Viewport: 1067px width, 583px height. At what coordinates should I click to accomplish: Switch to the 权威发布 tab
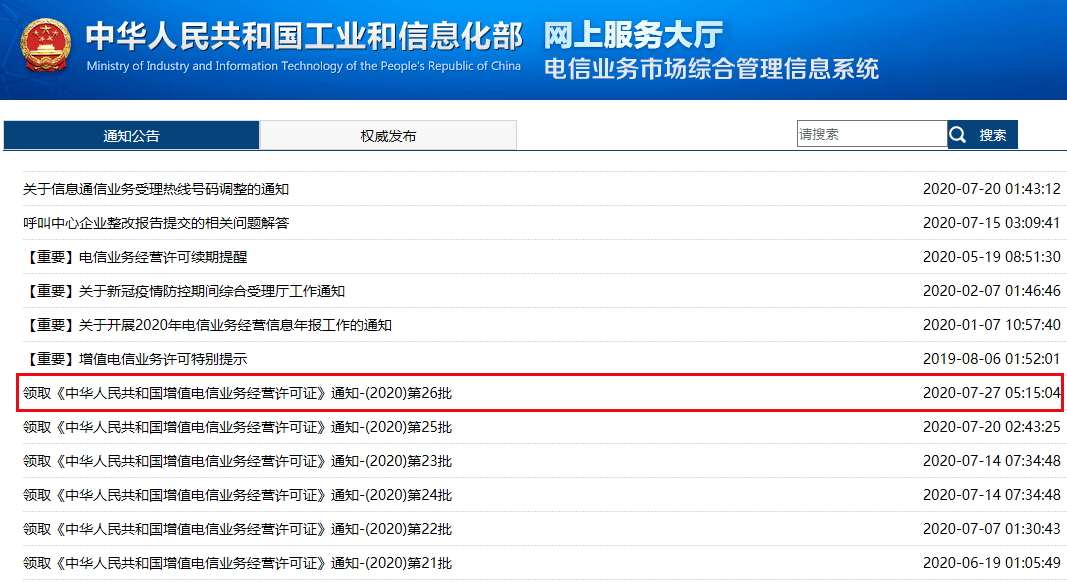(x=388, y=135)
